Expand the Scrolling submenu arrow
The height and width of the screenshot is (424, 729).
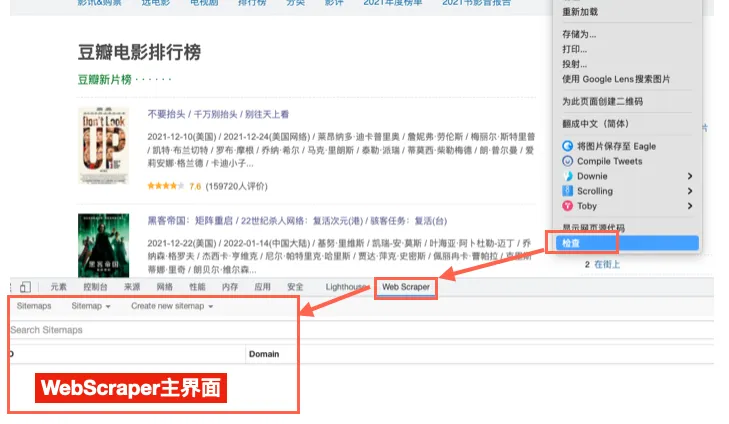click(x=690, y=191)
